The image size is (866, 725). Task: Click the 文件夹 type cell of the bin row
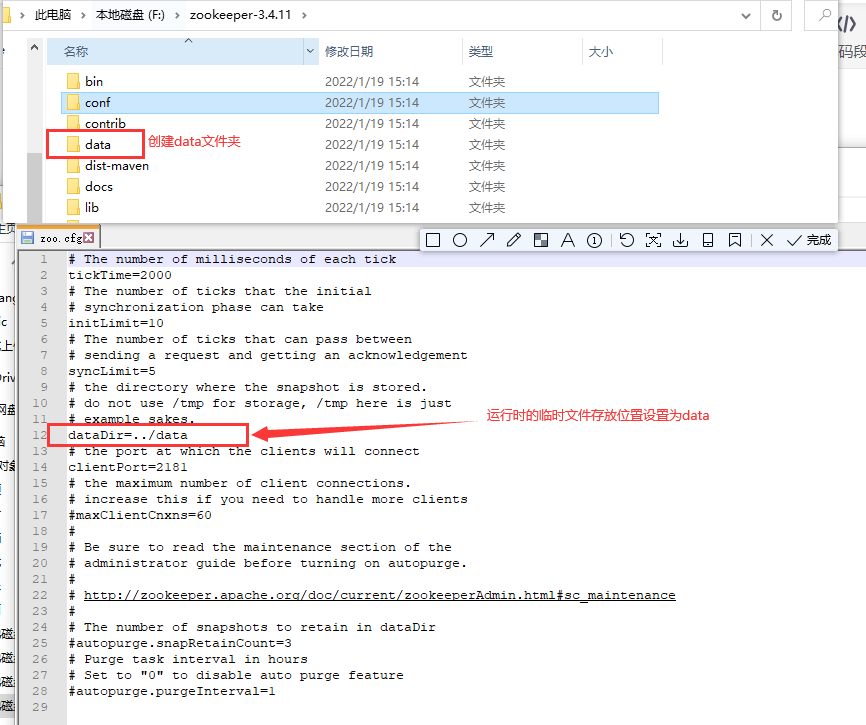point(487,82)
